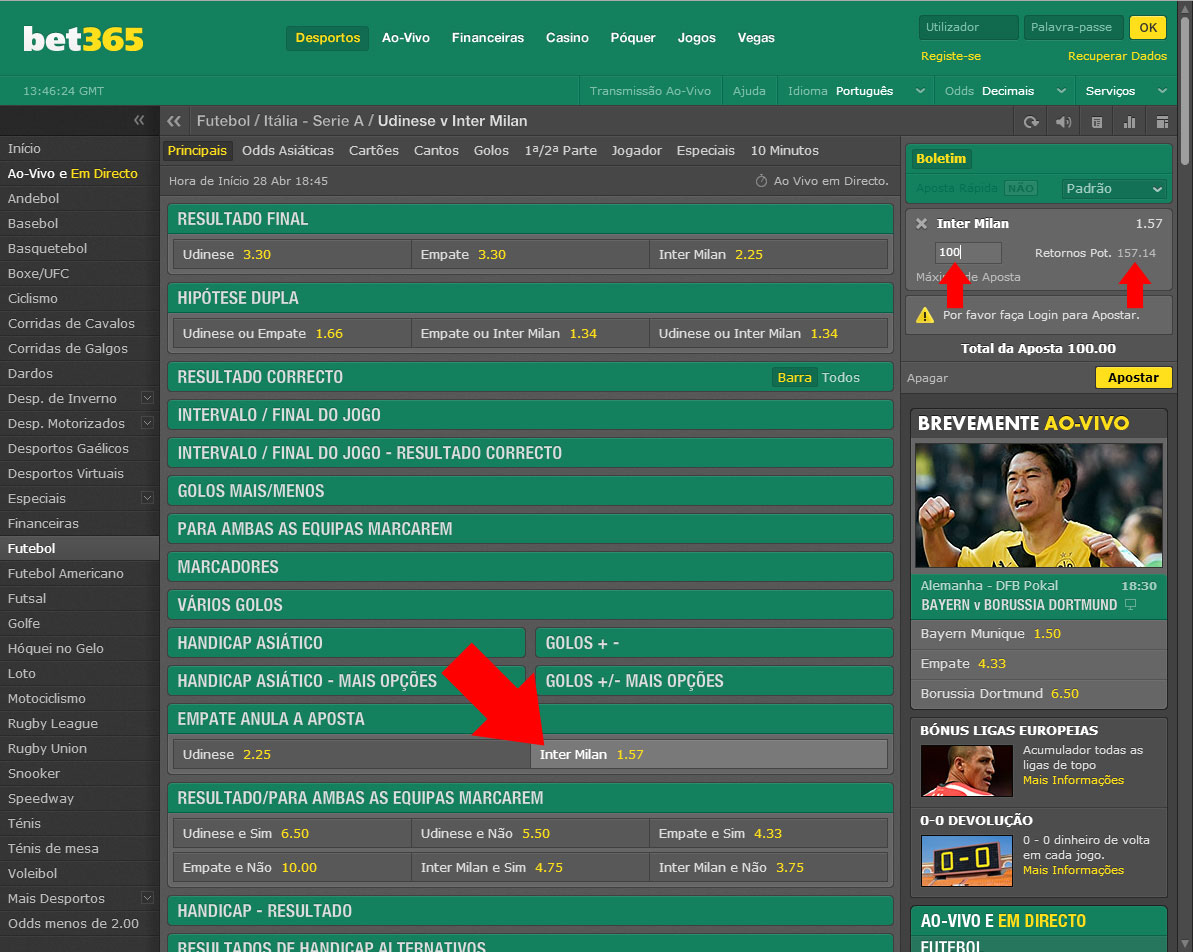This screenshot has height=952, width=1193.
Task: Open the Padrão bet type dropdown
Action: click(1114, 188)
